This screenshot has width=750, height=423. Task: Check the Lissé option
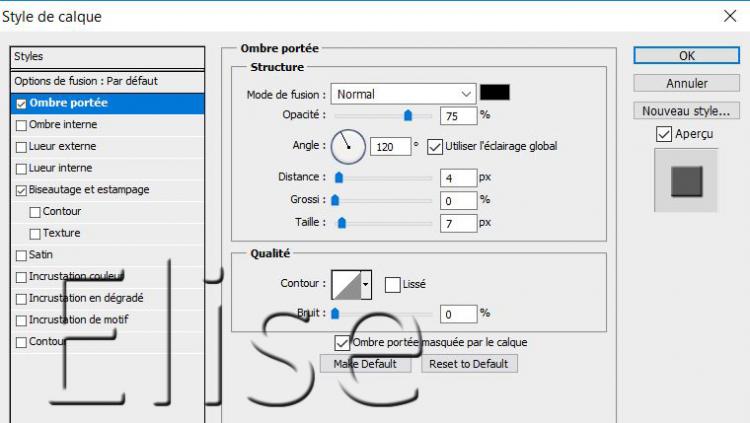[392, 284]
